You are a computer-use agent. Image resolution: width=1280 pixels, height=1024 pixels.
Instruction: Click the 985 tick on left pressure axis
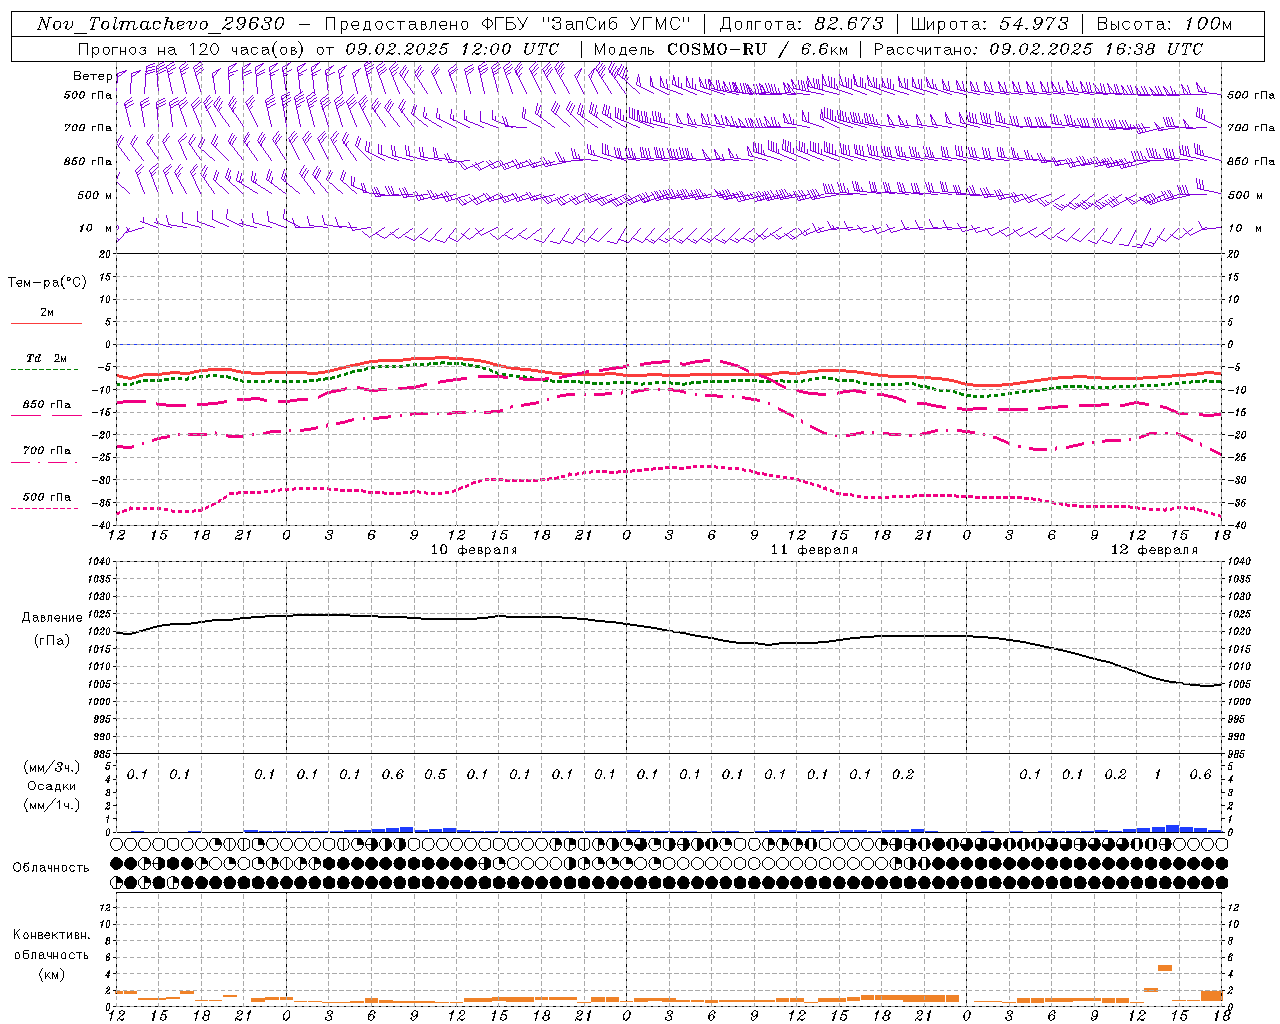pos(100,754)
